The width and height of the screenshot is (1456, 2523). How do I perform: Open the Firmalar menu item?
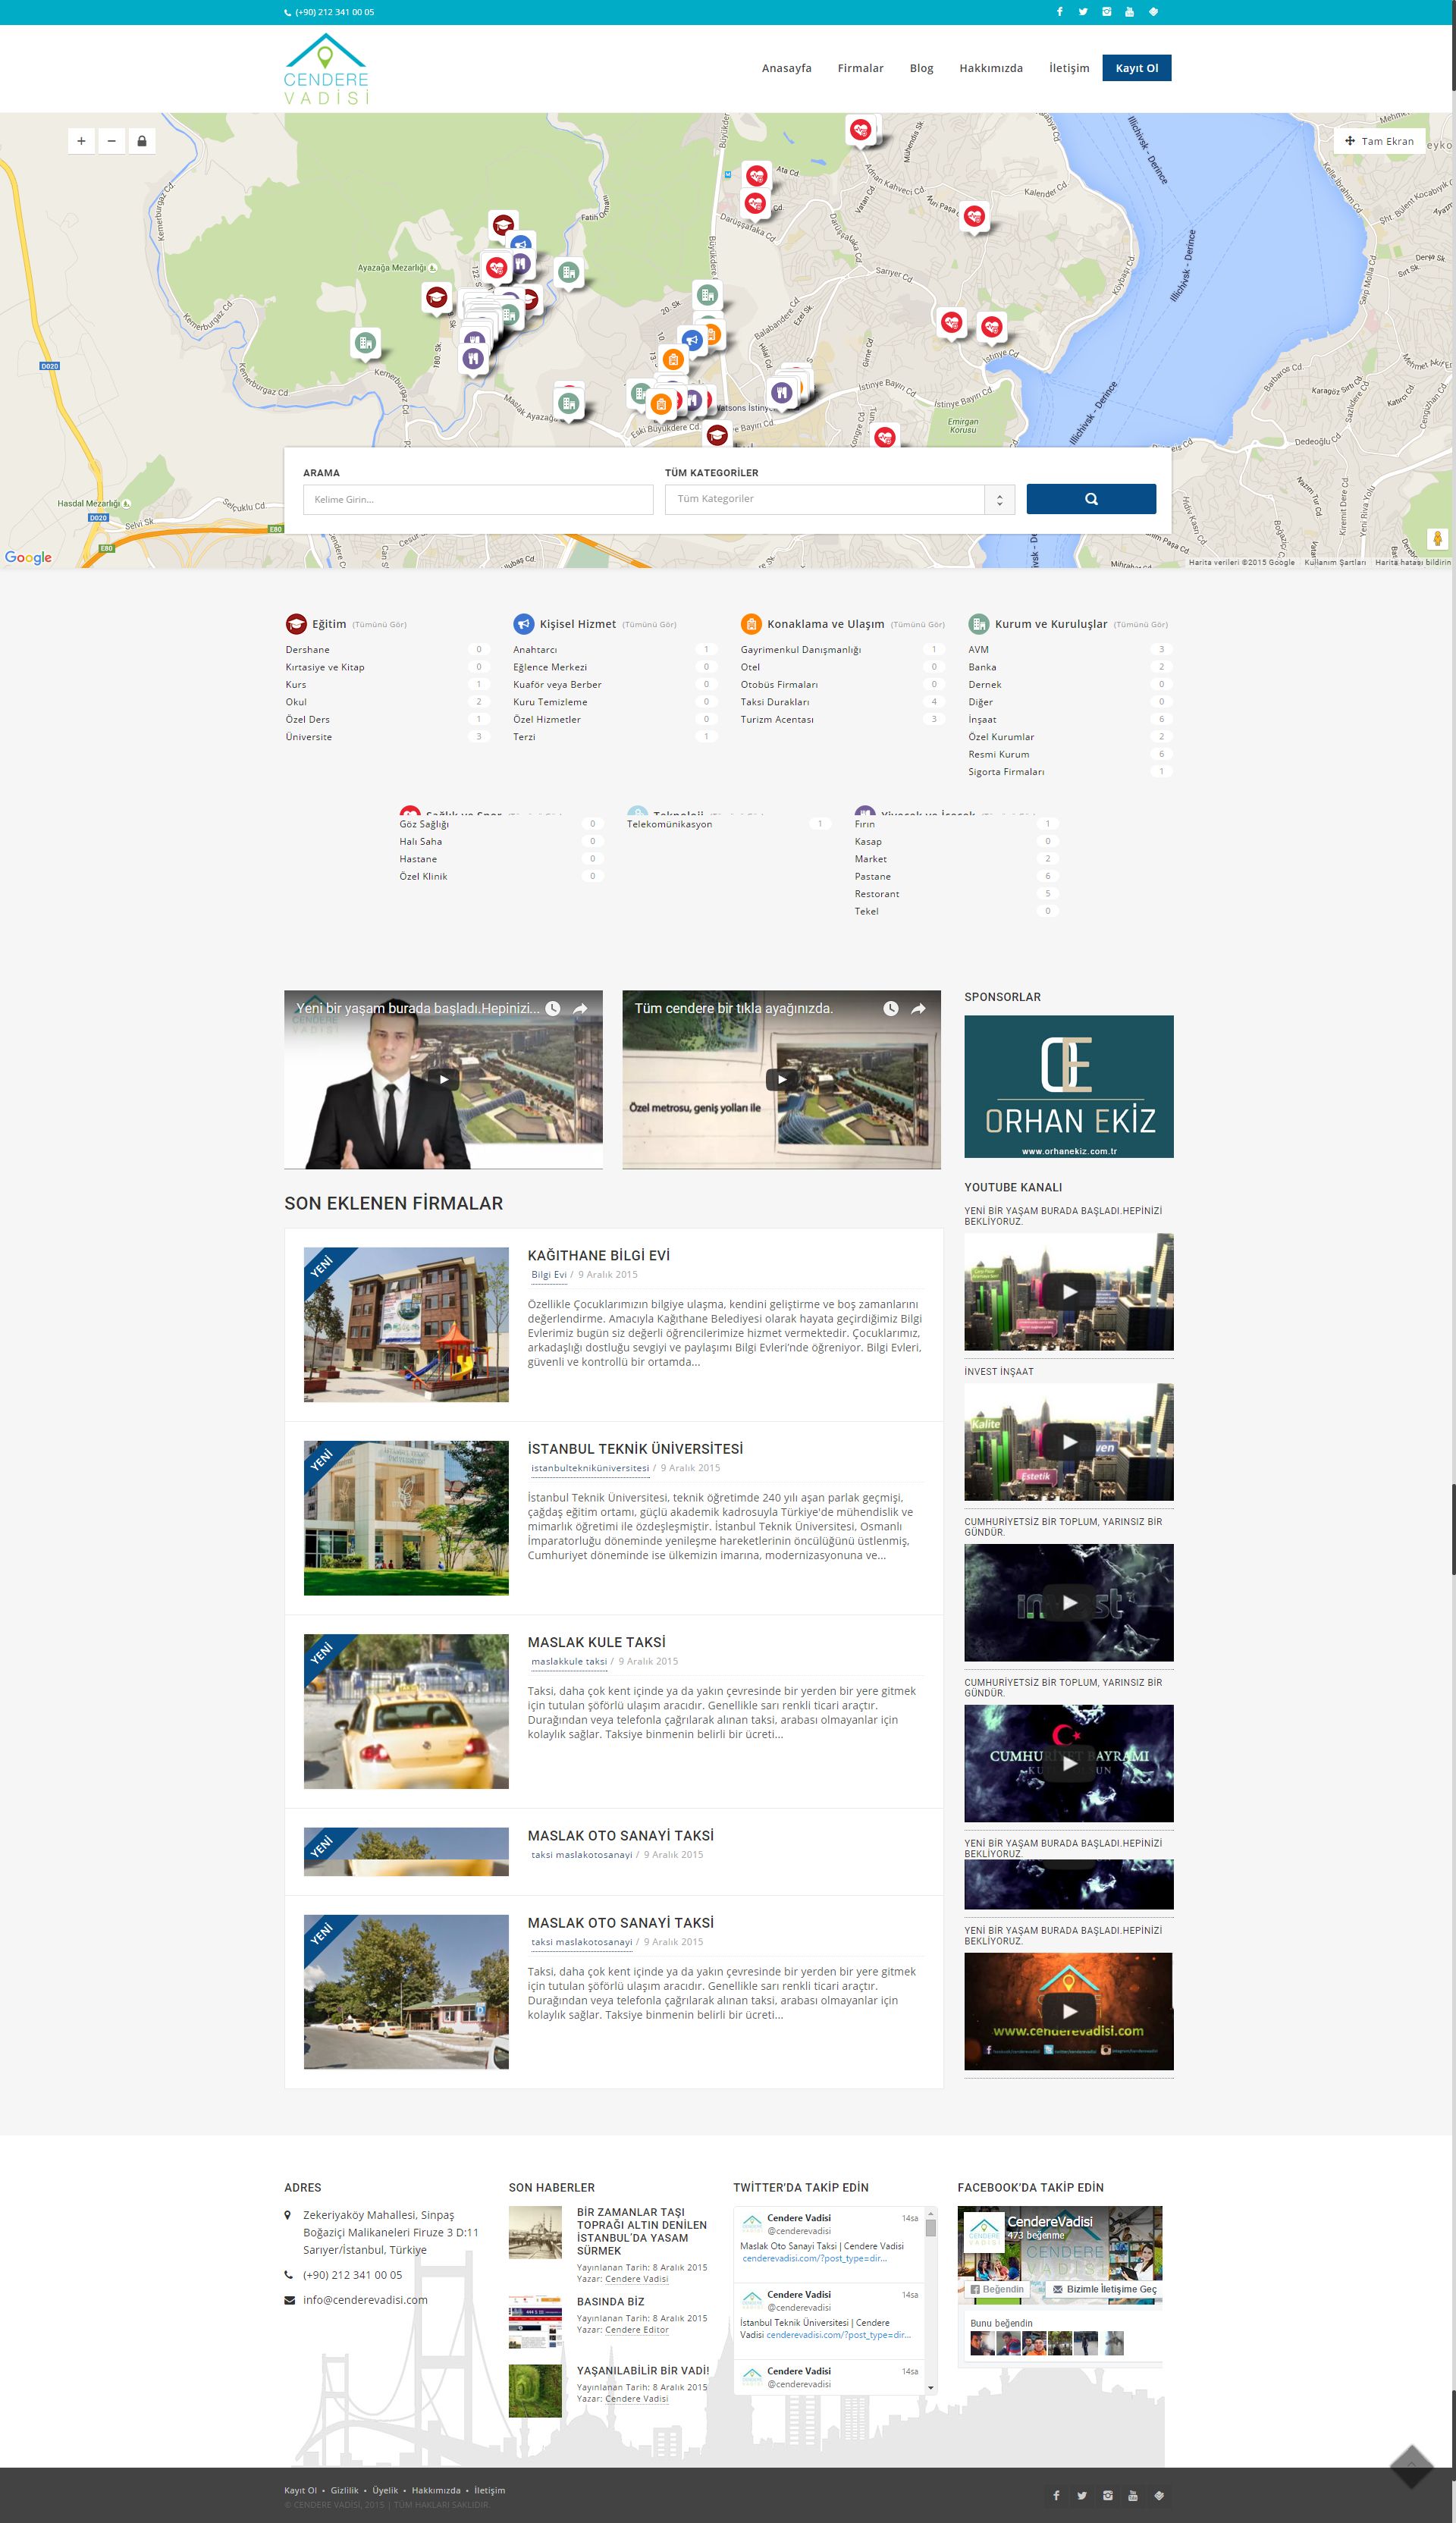tap(859, 68)
